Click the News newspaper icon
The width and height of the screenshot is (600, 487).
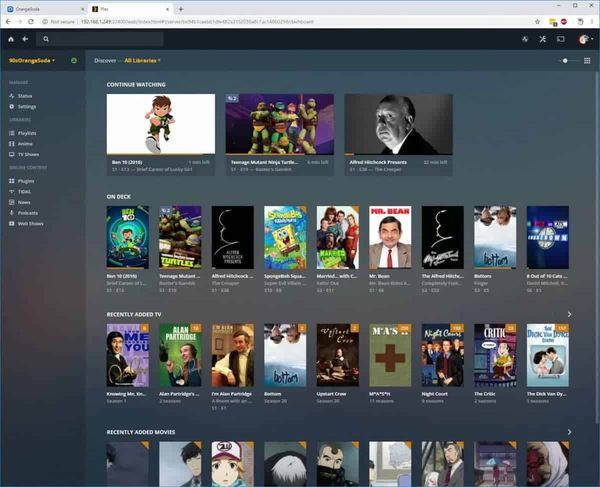pos(11,202)
